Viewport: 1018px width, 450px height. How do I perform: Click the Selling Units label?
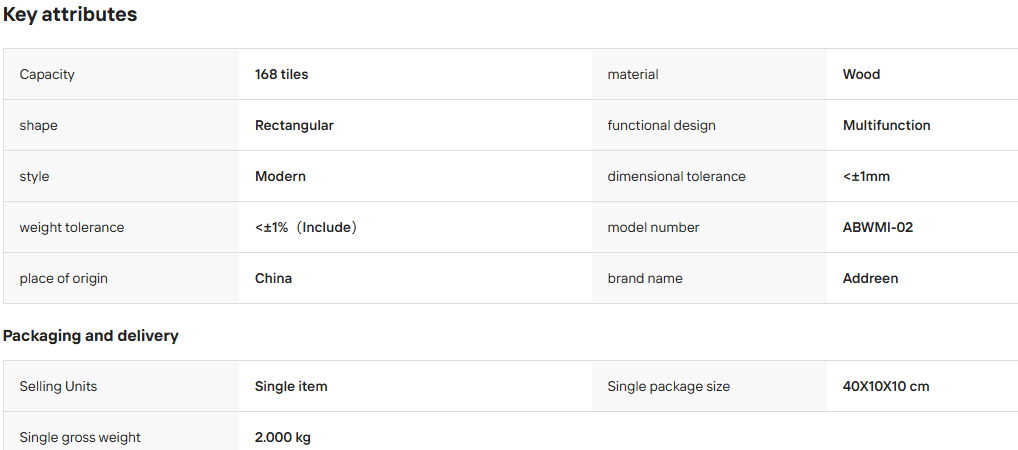pos(58,386)
